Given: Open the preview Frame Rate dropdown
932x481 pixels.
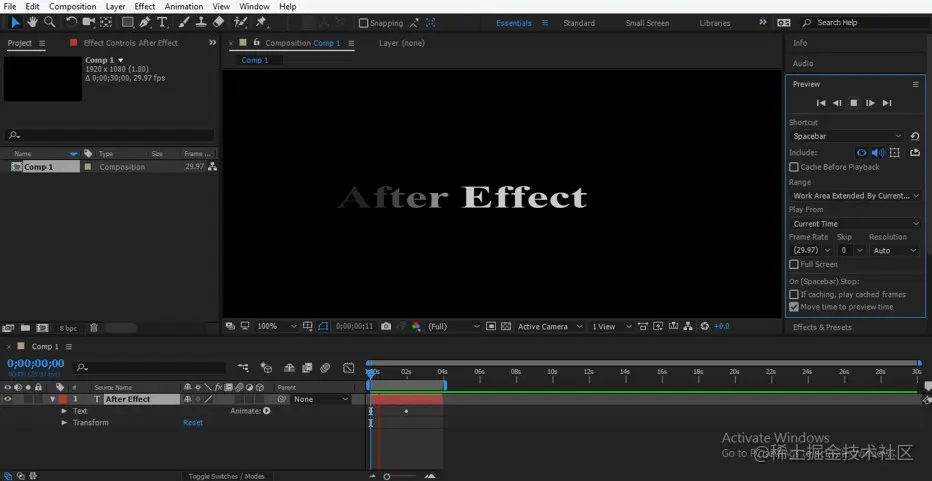Looking at the screenshot, I should pos(811,250).
